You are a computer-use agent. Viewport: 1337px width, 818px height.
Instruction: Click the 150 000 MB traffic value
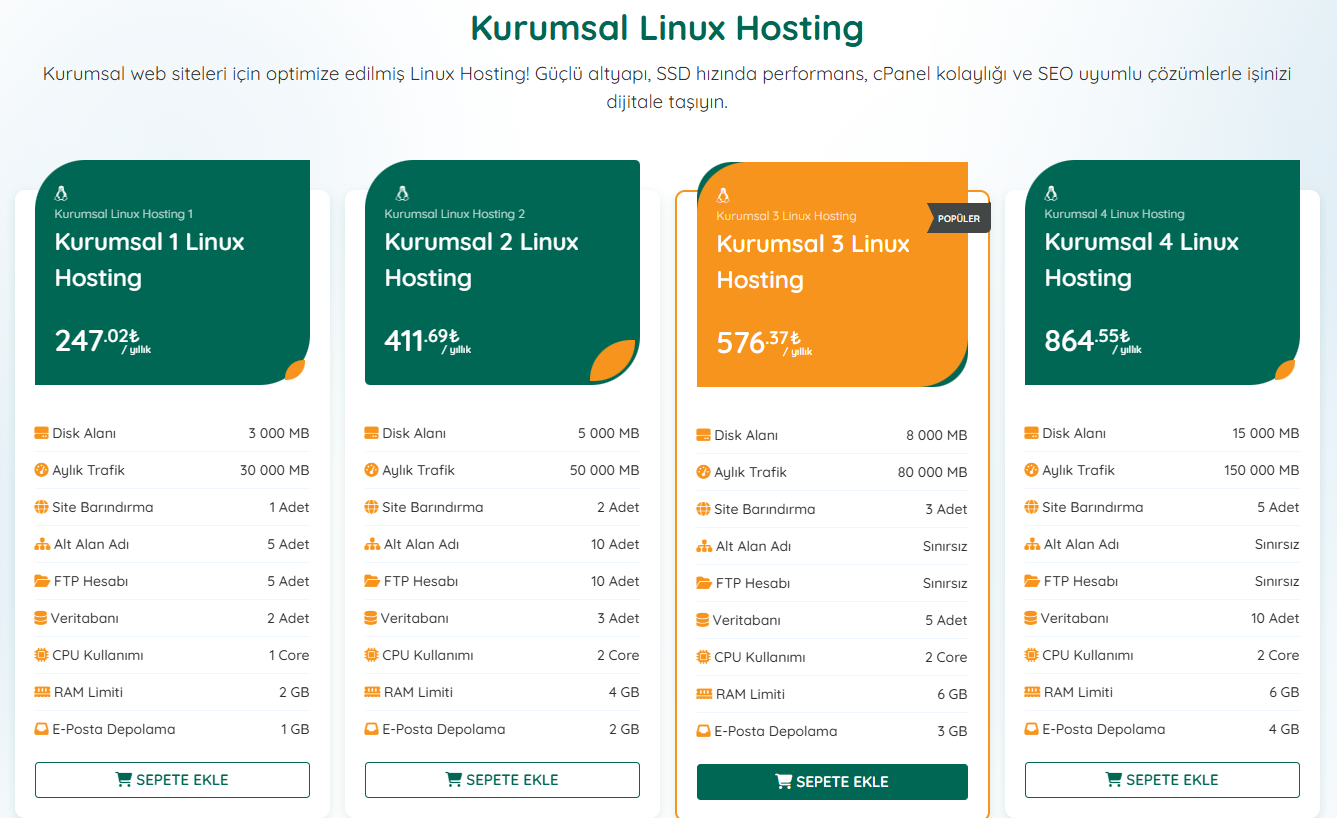pyautogui.click(x=1262, y=470)
